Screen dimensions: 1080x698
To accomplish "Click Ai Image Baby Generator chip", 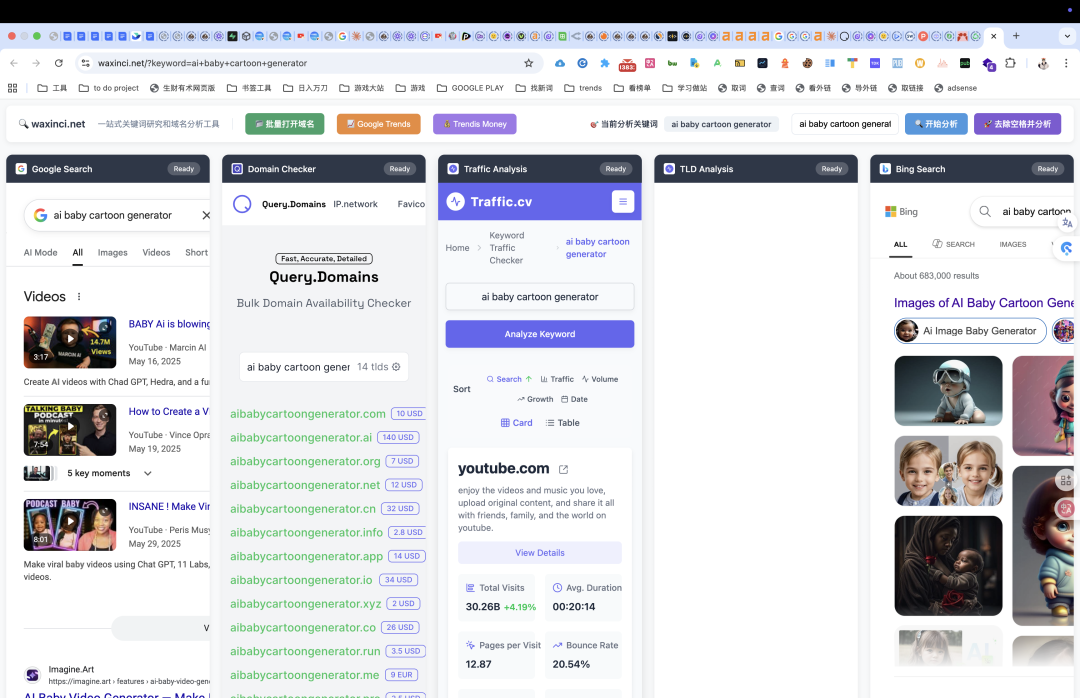I will click(x=970, y=331).
